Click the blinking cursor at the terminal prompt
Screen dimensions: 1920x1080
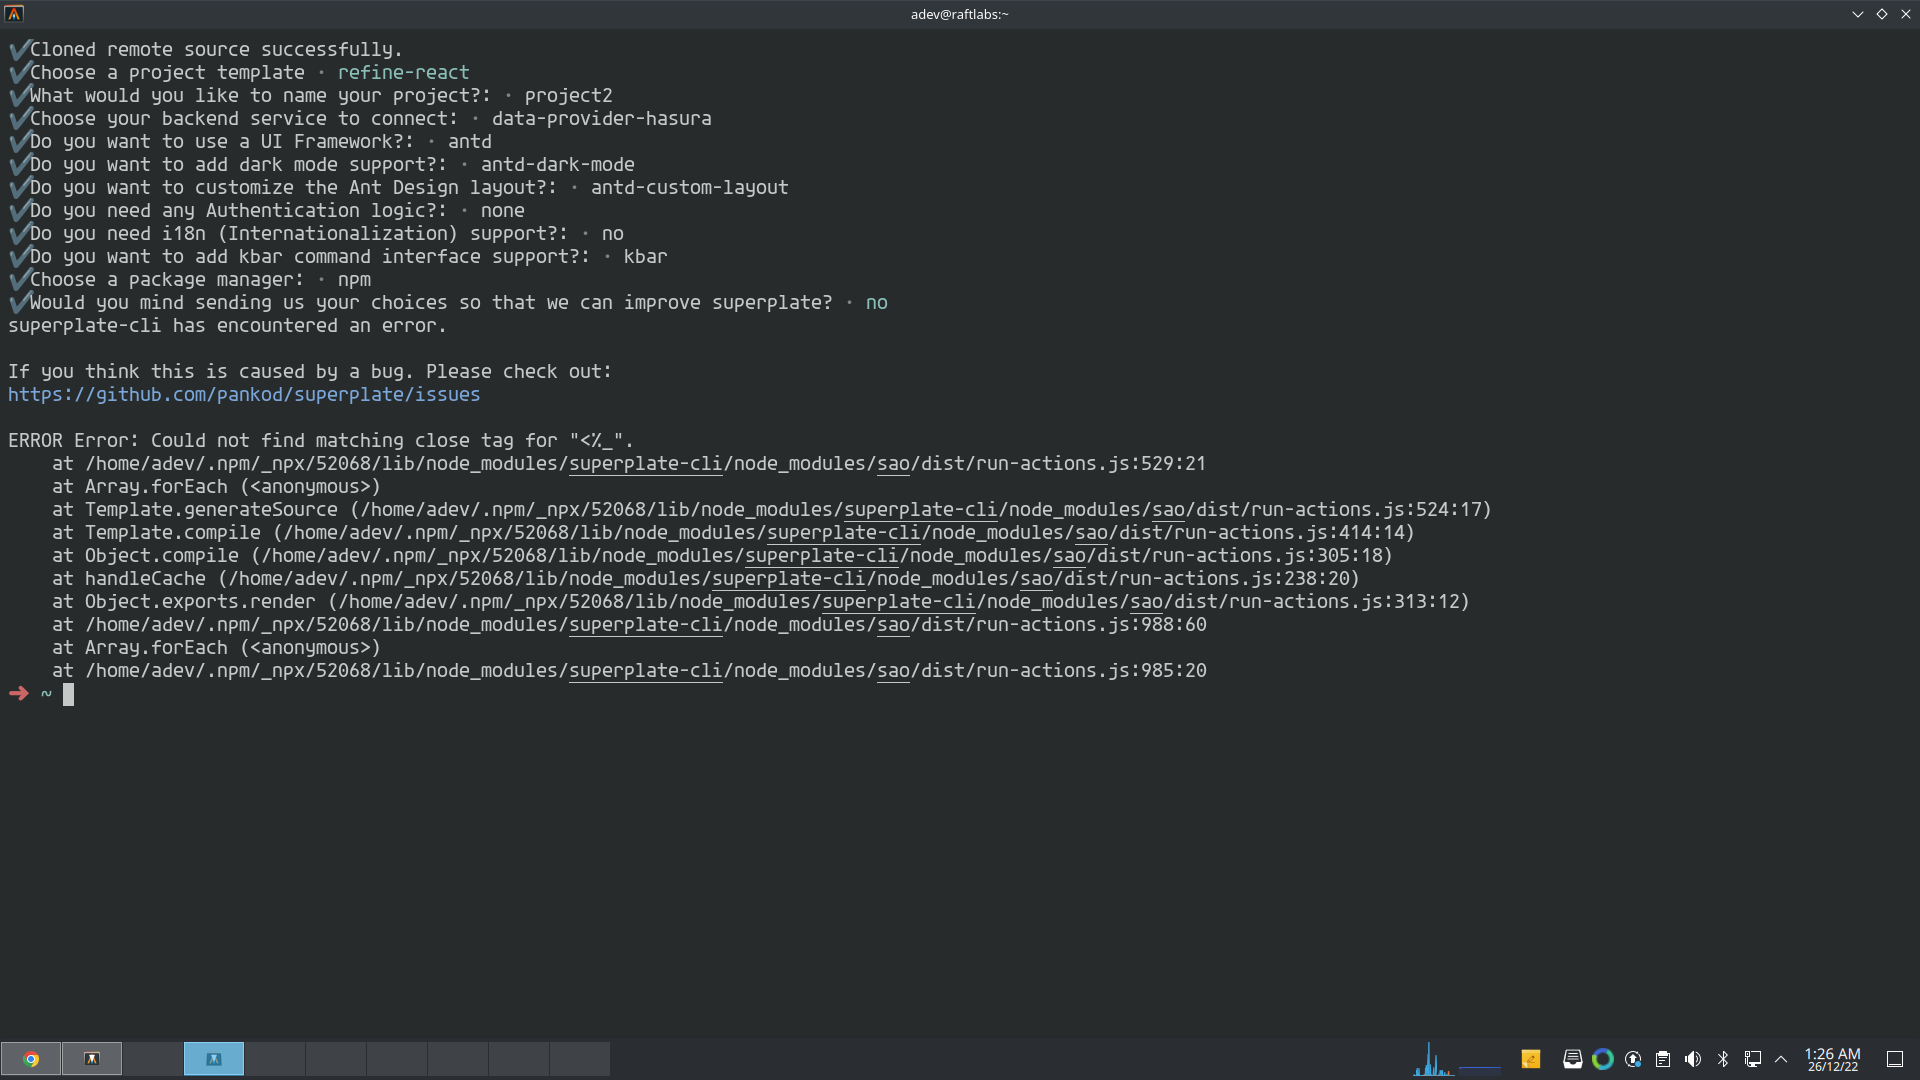[x=68, y=695]
